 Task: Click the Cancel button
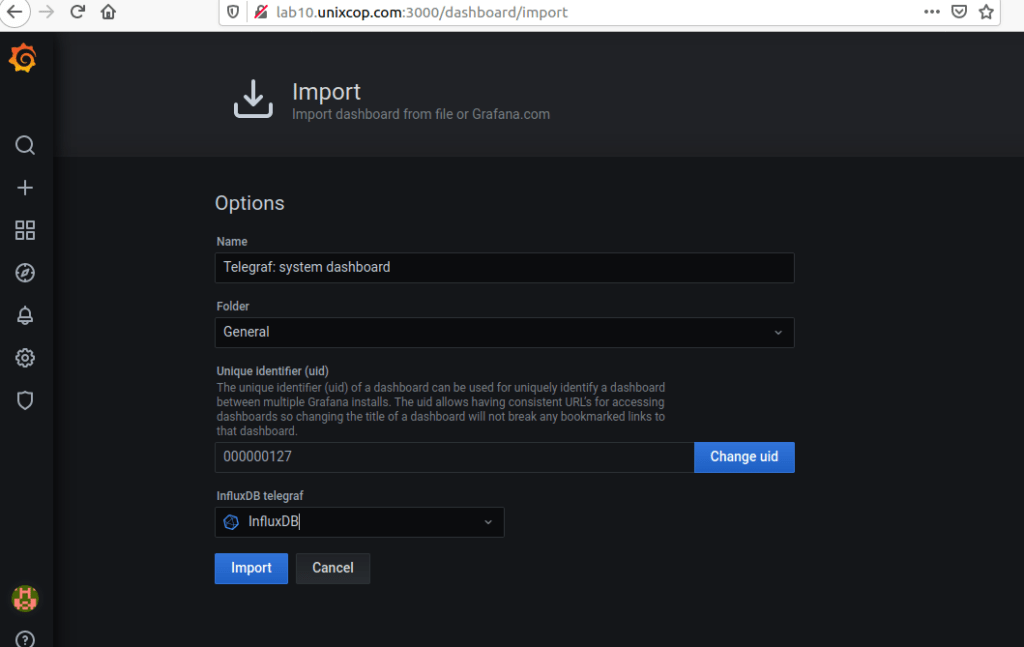click(333, 568)
